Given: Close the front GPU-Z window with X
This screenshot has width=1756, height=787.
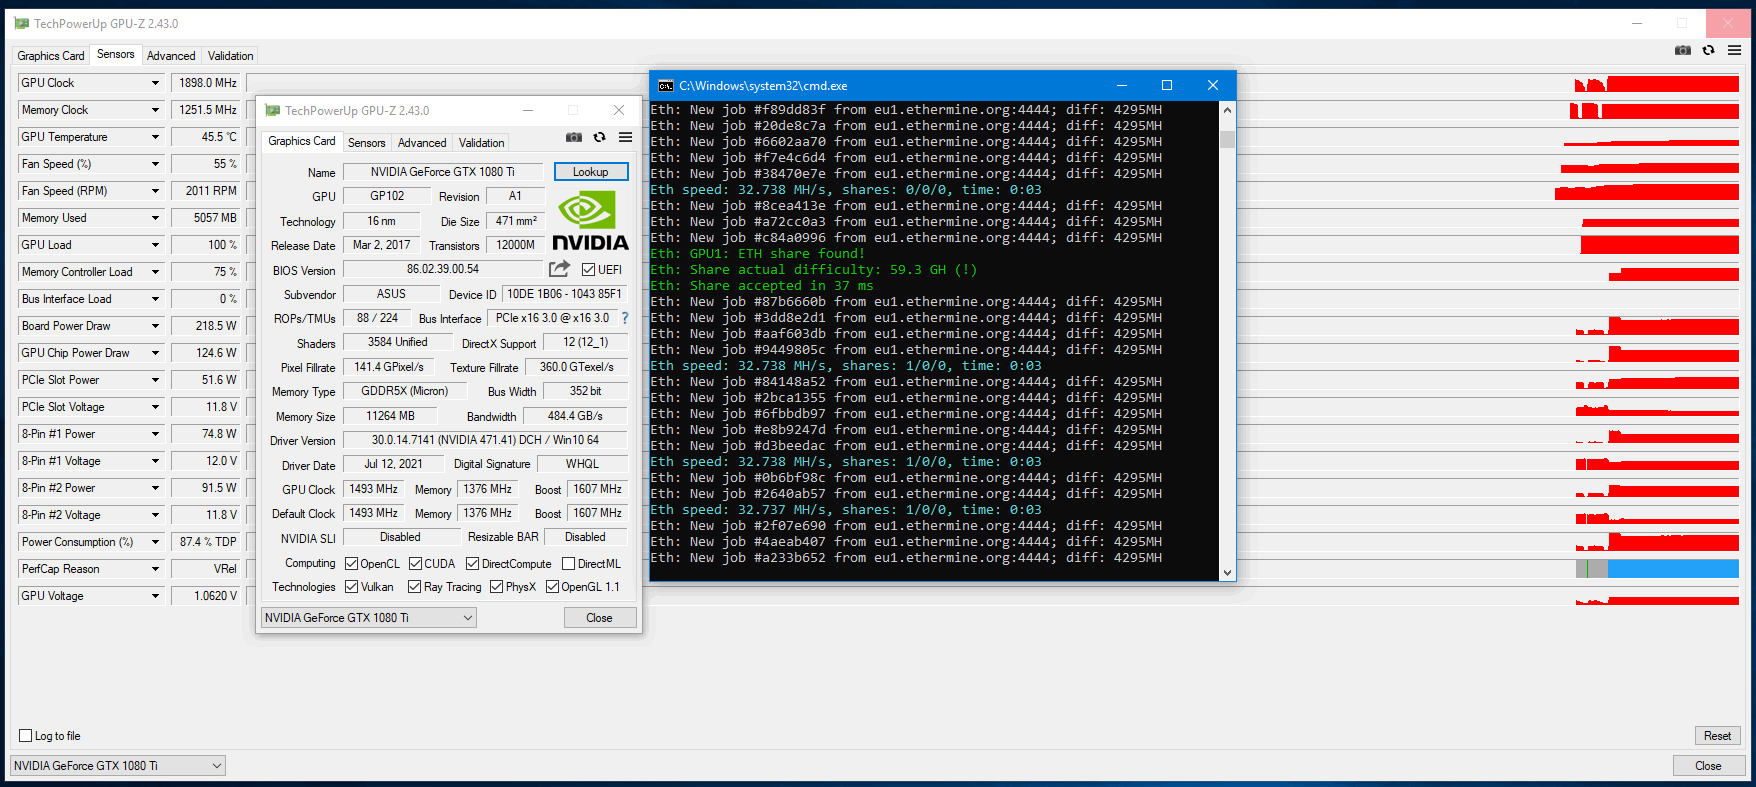Looking at the screenshot, I should click(x=619, y=111).
